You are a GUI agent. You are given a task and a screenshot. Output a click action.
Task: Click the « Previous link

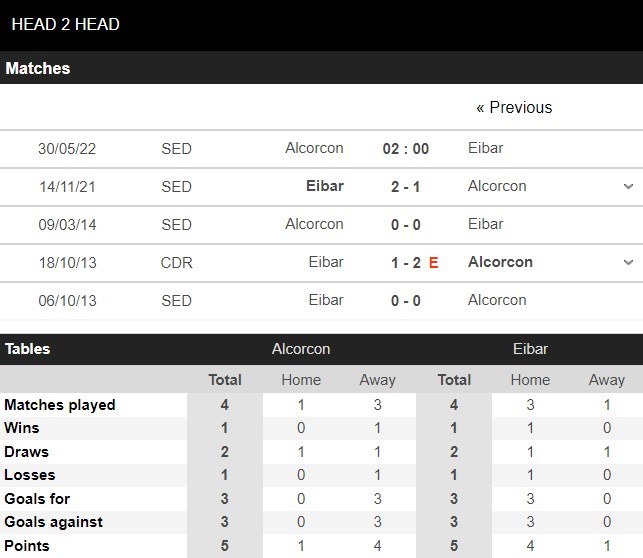(x=514, y=107)
